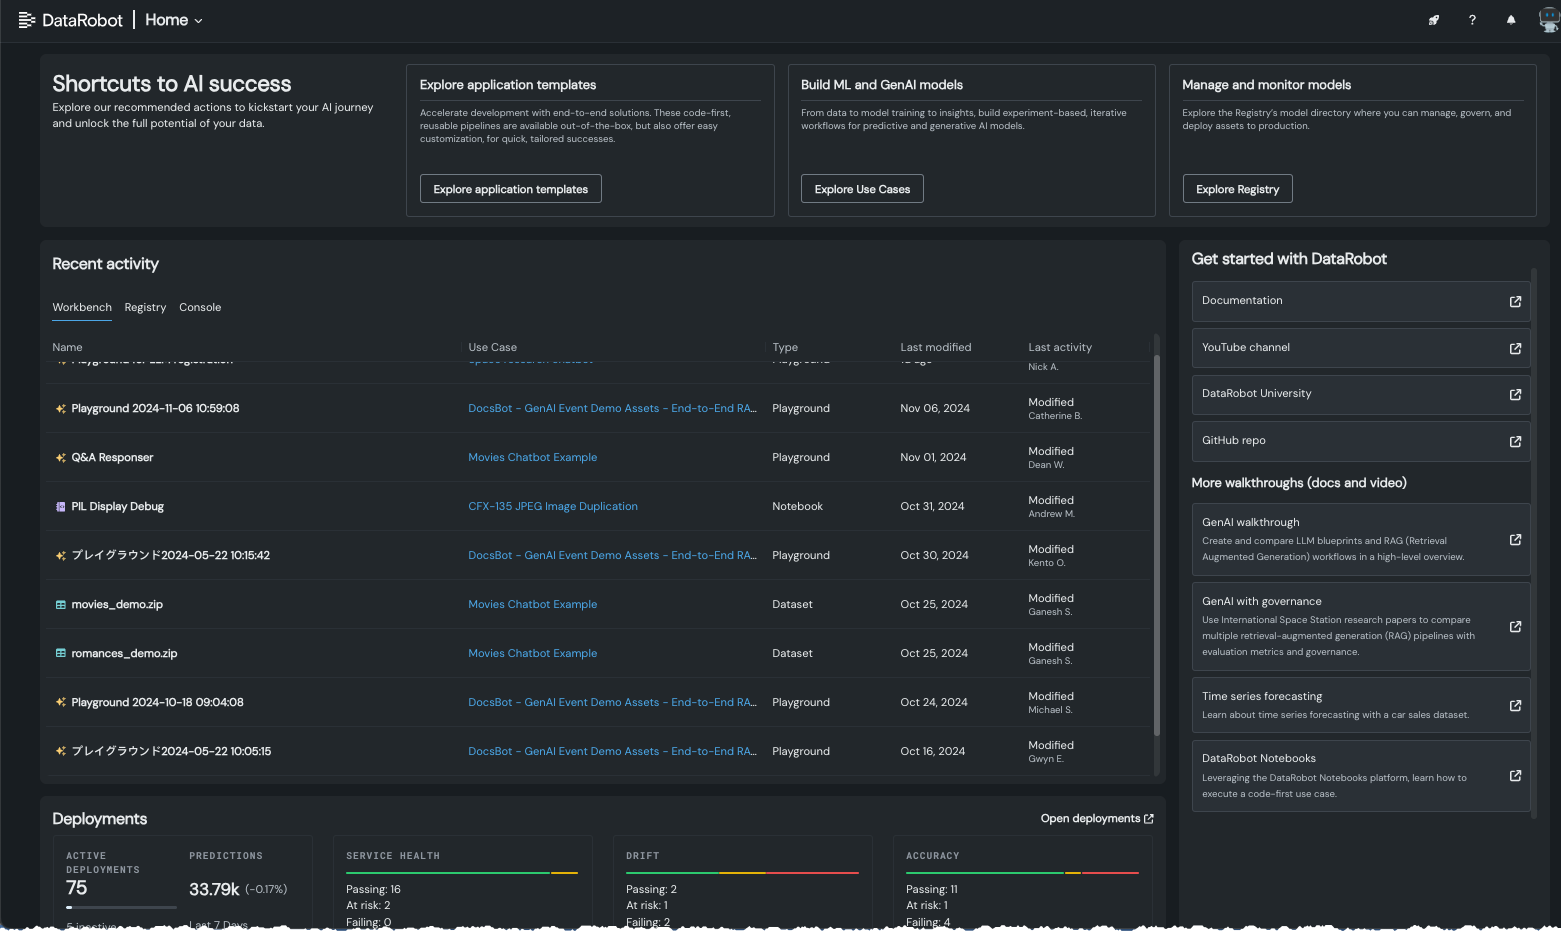Click notebook icon beside PIL Display Debug
This screenshot has width=1561, height=932.
pos(61,507)
